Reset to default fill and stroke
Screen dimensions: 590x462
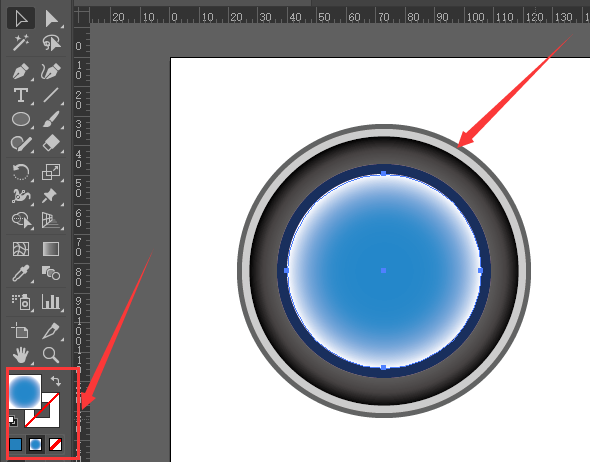pos(13,421)
